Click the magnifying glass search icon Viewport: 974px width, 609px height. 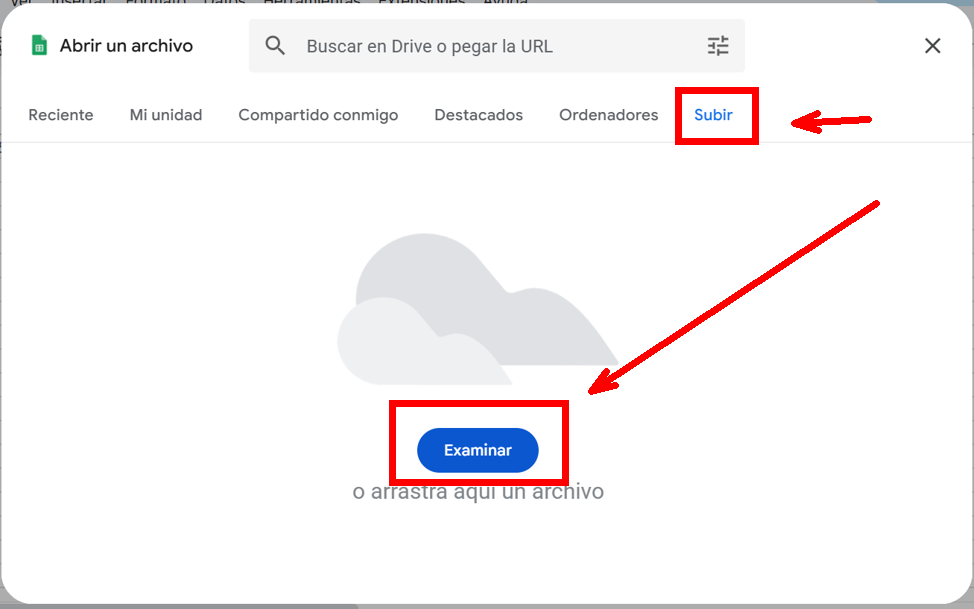coord(275,46)
